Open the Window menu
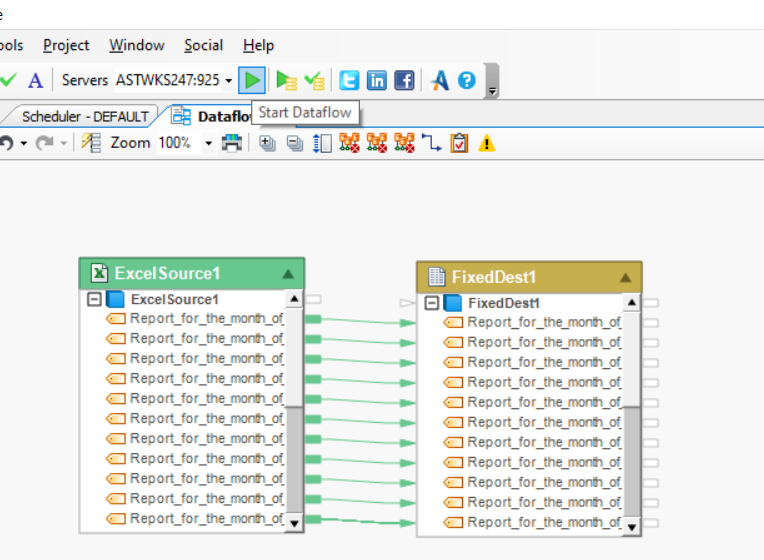 click(136, 45)
